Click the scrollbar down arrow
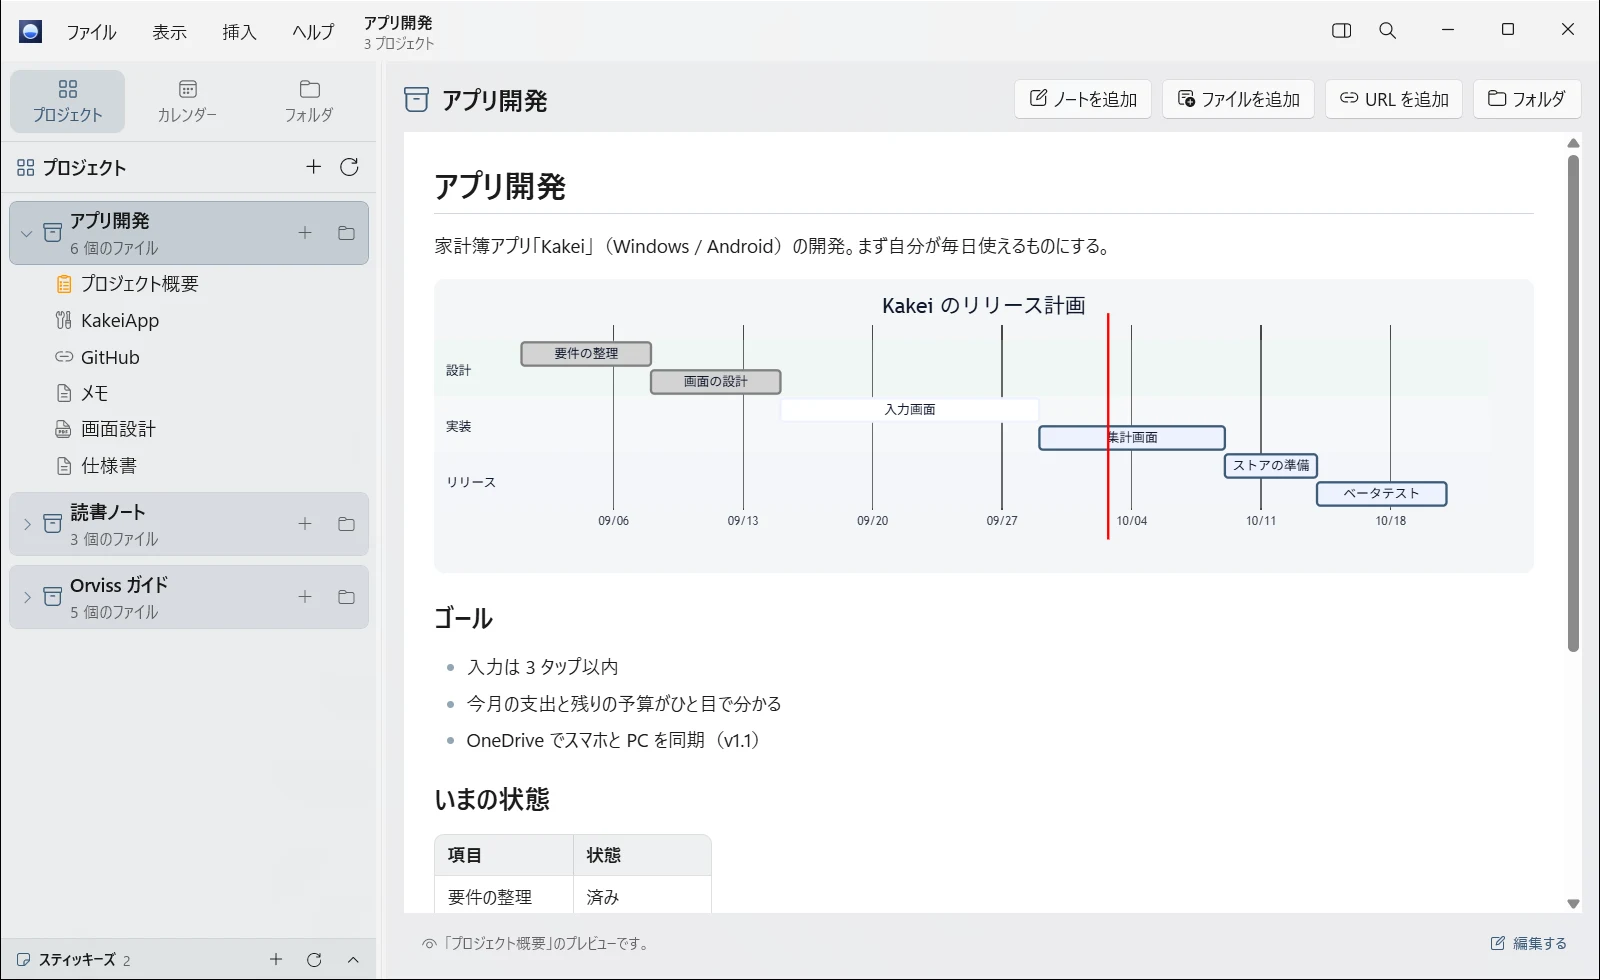This screenshot has width=1600, height=980. click(x=1573, y=904)
